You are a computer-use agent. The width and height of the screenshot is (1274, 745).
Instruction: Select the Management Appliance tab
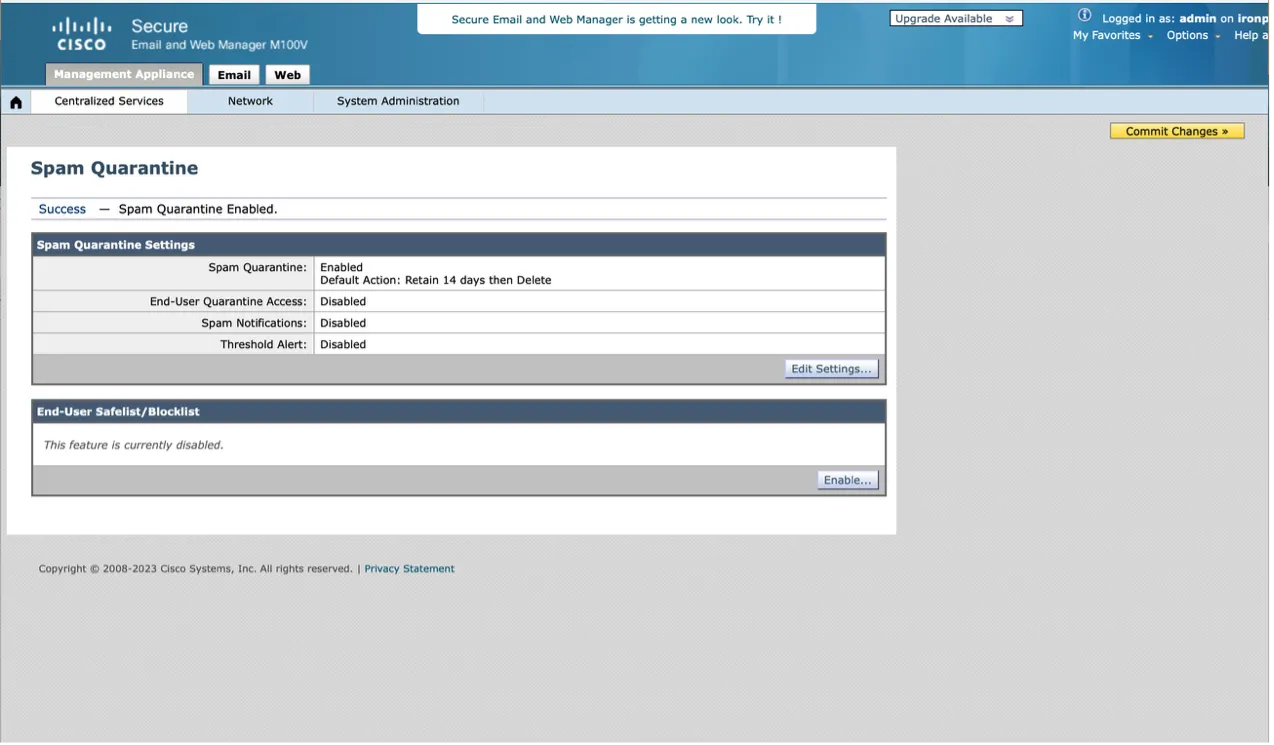point(124,75)
